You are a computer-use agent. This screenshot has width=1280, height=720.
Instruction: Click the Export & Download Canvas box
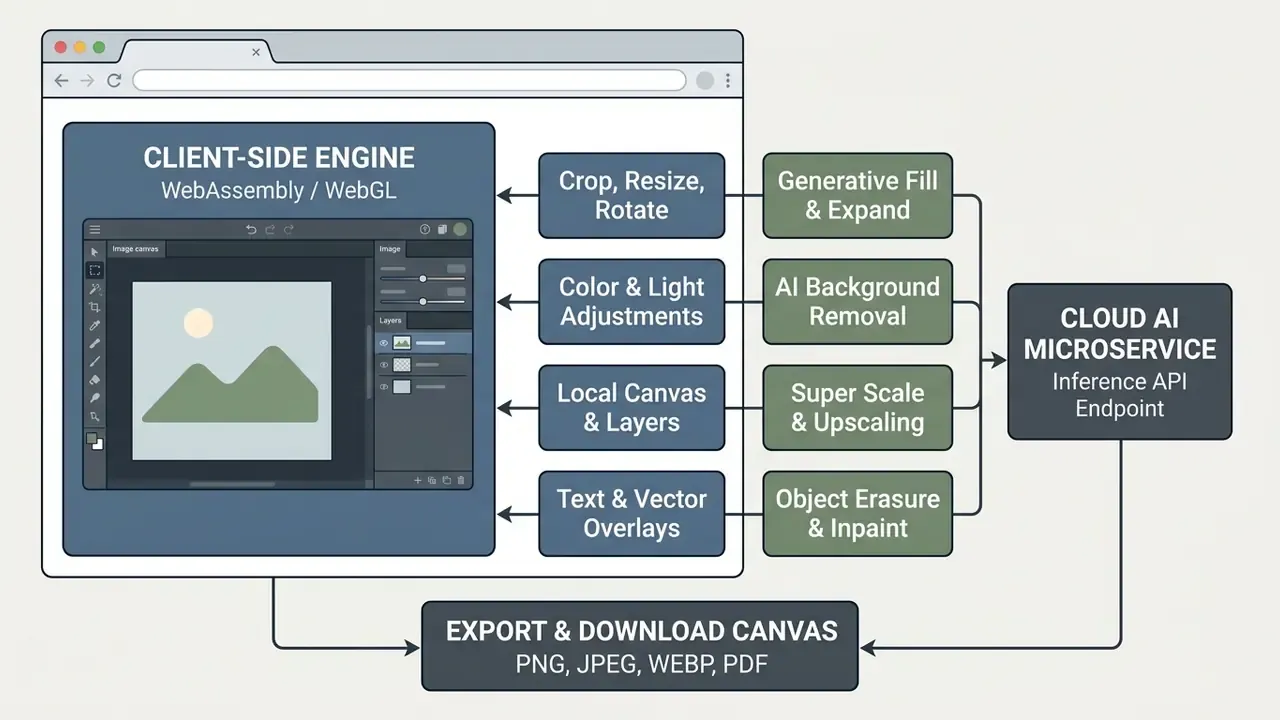(640, 646)
